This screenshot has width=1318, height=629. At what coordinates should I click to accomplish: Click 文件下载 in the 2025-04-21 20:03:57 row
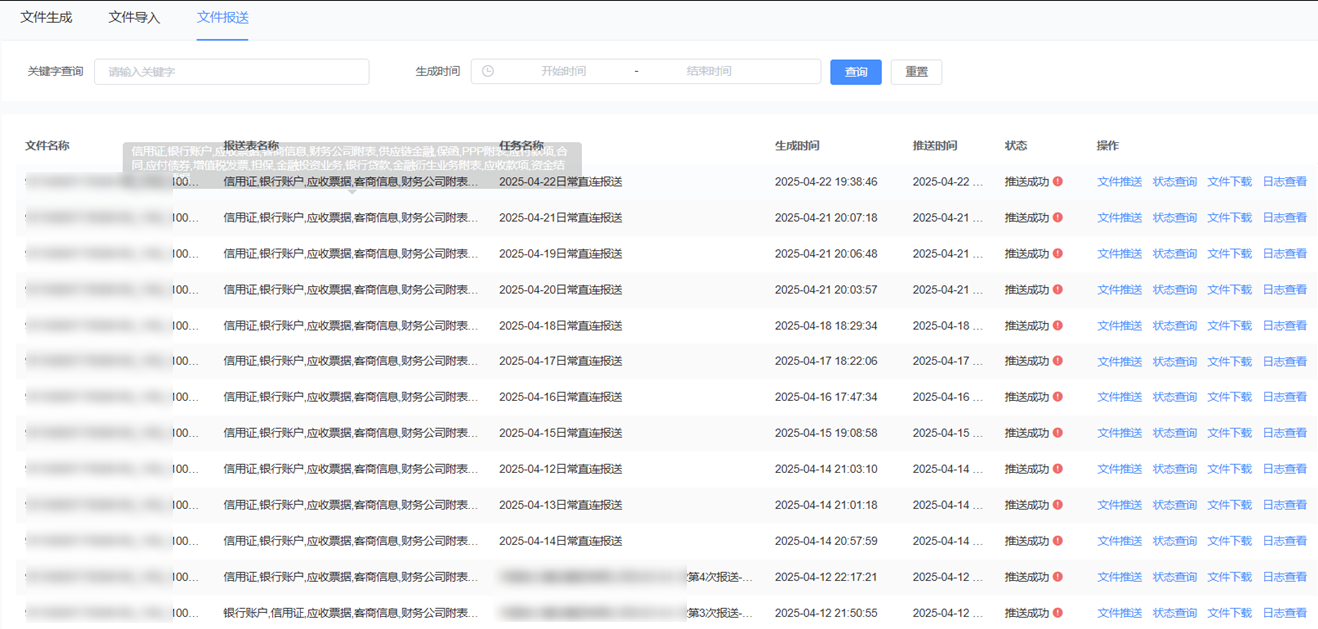pos(1230,290)
